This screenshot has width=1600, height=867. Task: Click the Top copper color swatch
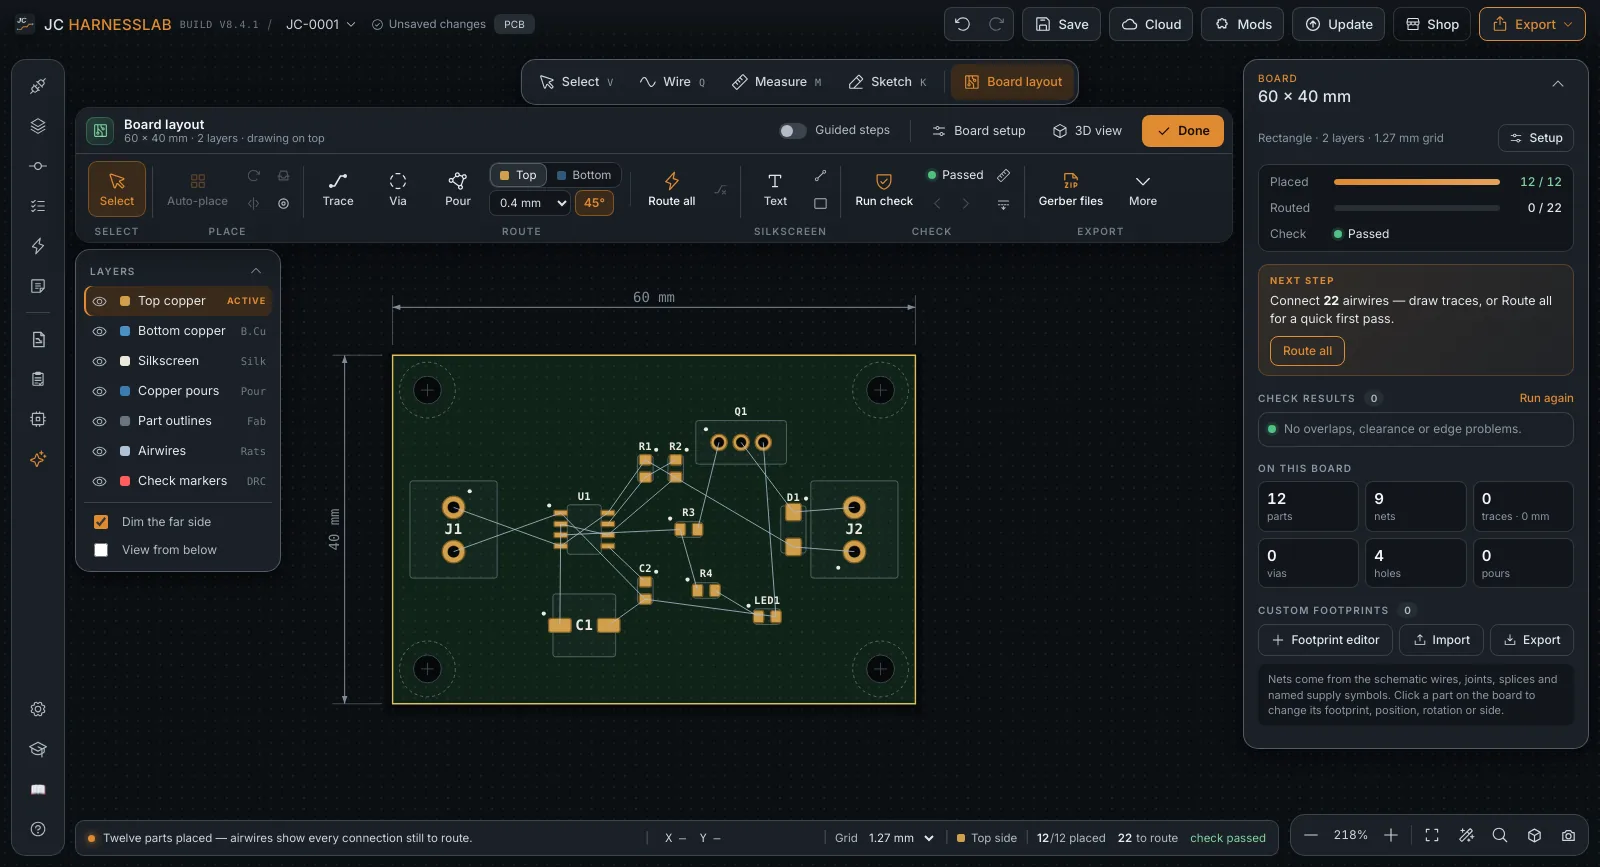[125, 301]
